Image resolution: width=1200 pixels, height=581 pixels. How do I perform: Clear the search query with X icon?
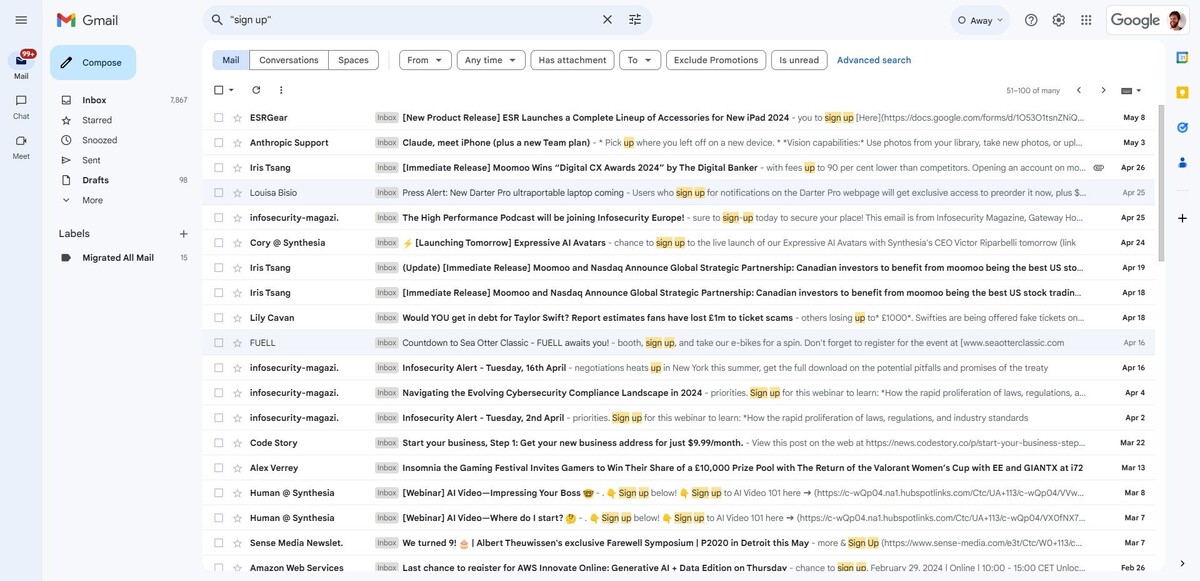pyautogui.click(x=607, y=20)
